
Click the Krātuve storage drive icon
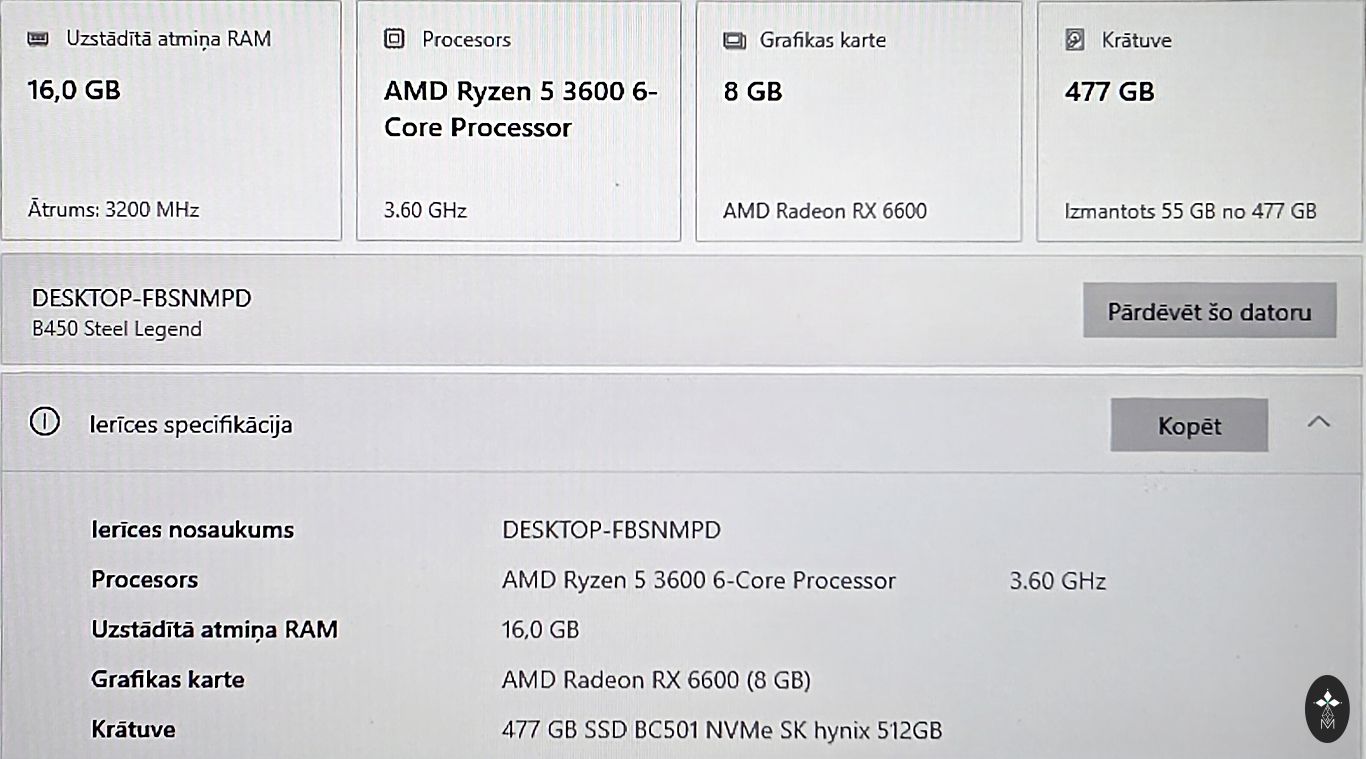click(1075, 40)
